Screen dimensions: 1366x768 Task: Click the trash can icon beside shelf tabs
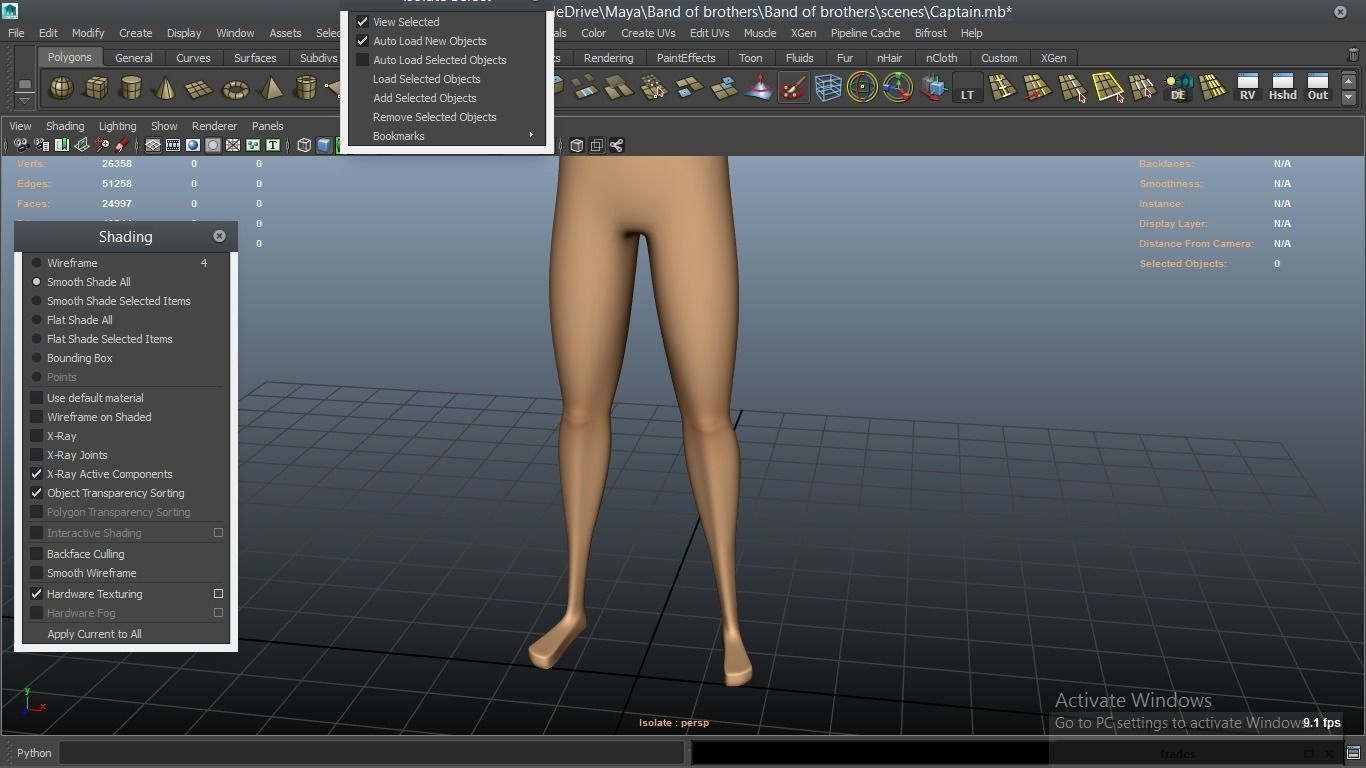1353,56
